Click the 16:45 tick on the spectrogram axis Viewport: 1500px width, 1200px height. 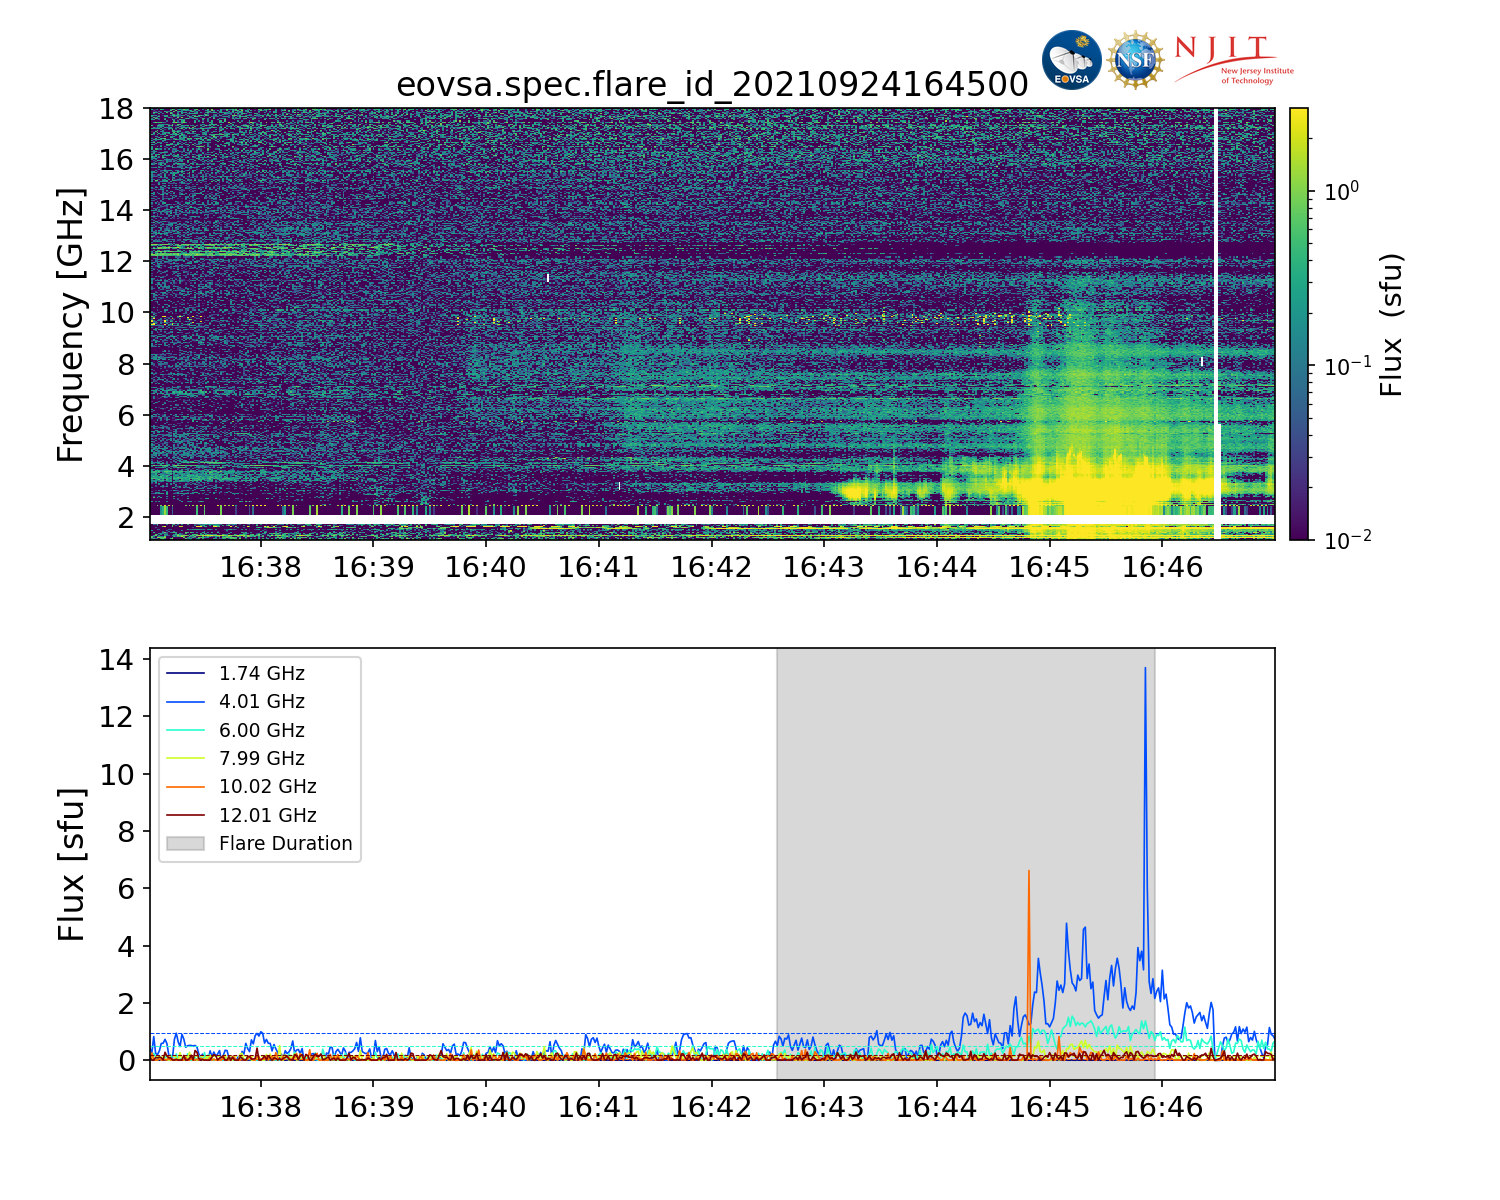1049,568
